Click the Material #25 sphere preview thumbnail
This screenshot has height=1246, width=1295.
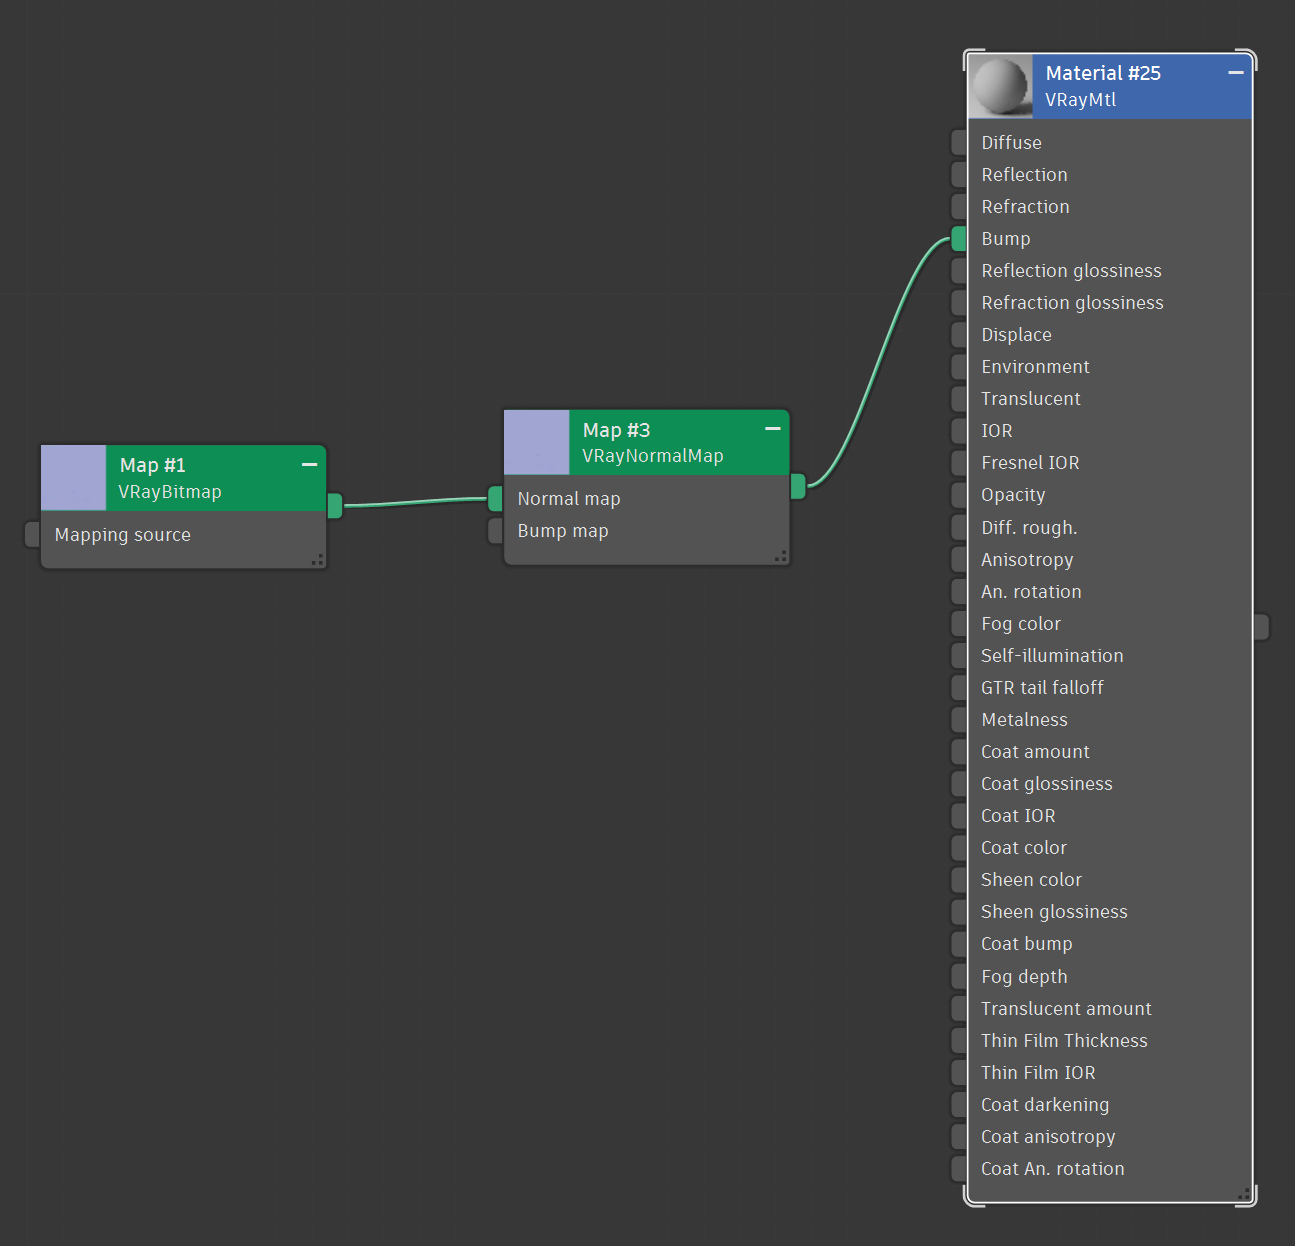pyautogui.click(x=1001, y=86)
